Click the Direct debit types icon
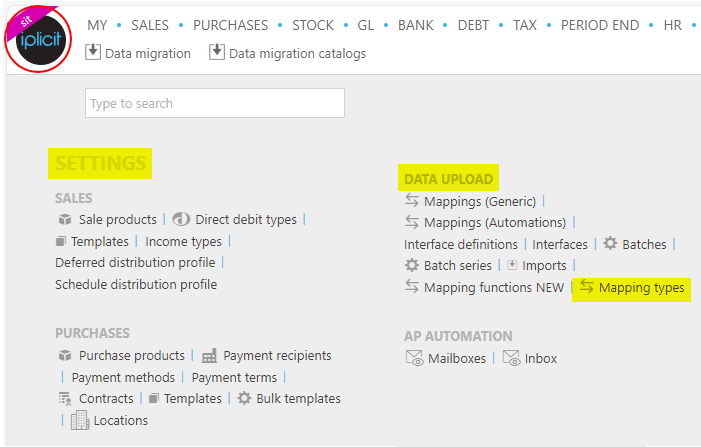The width and height of the screenshot is (701, 447). click(182, 219)
